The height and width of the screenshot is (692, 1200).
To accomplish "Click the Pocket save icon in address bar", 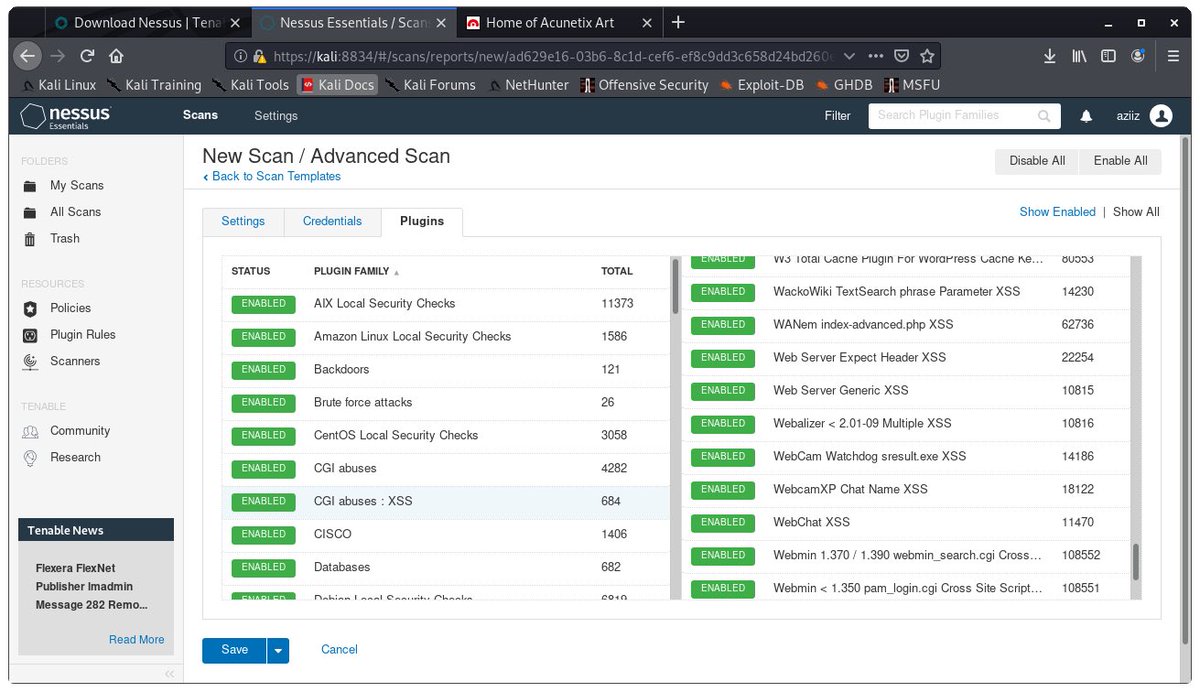I will (x=901, y=57).
